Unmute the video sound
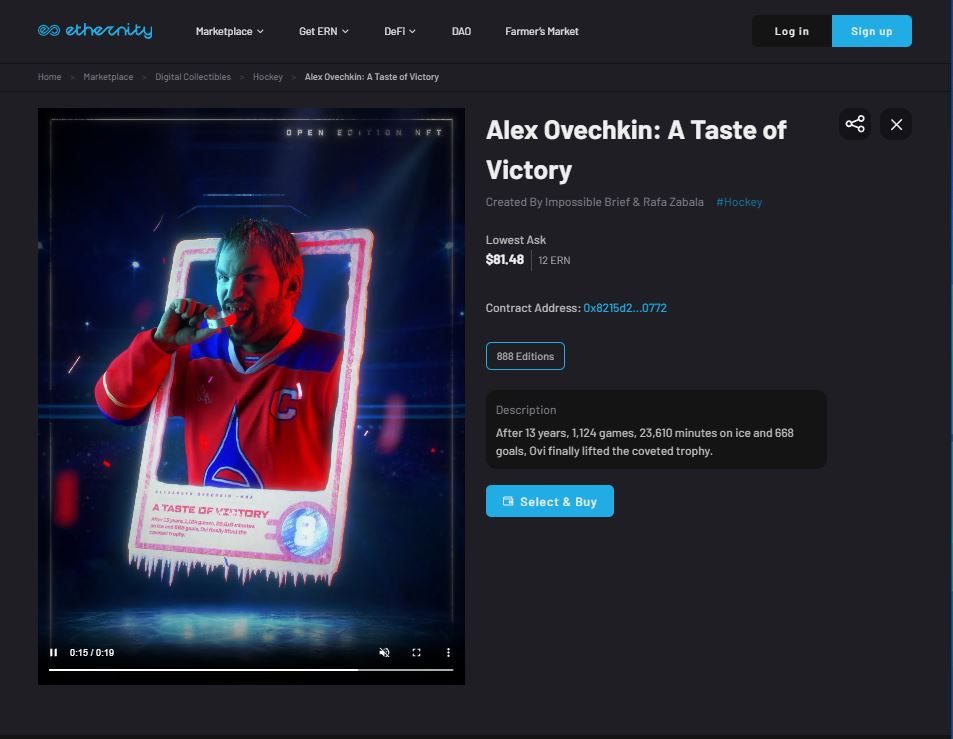953x739 pixels. [x=384, y=652]
